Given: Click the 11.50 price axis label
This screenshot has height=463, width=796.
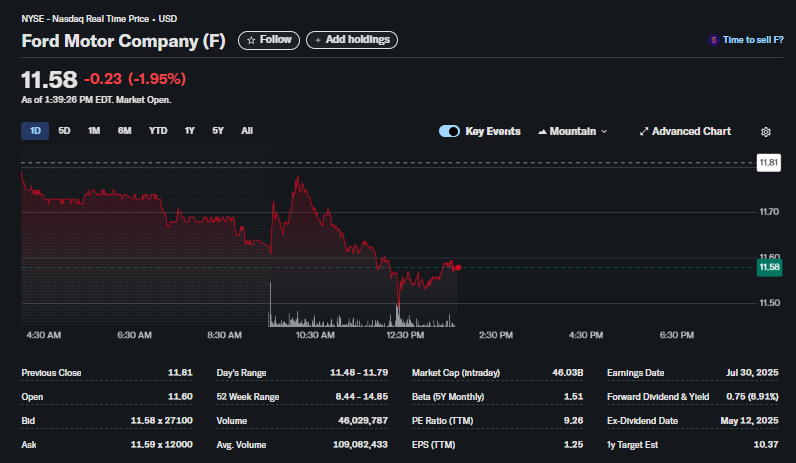Looking at the screenshot, I should [770, 303].
